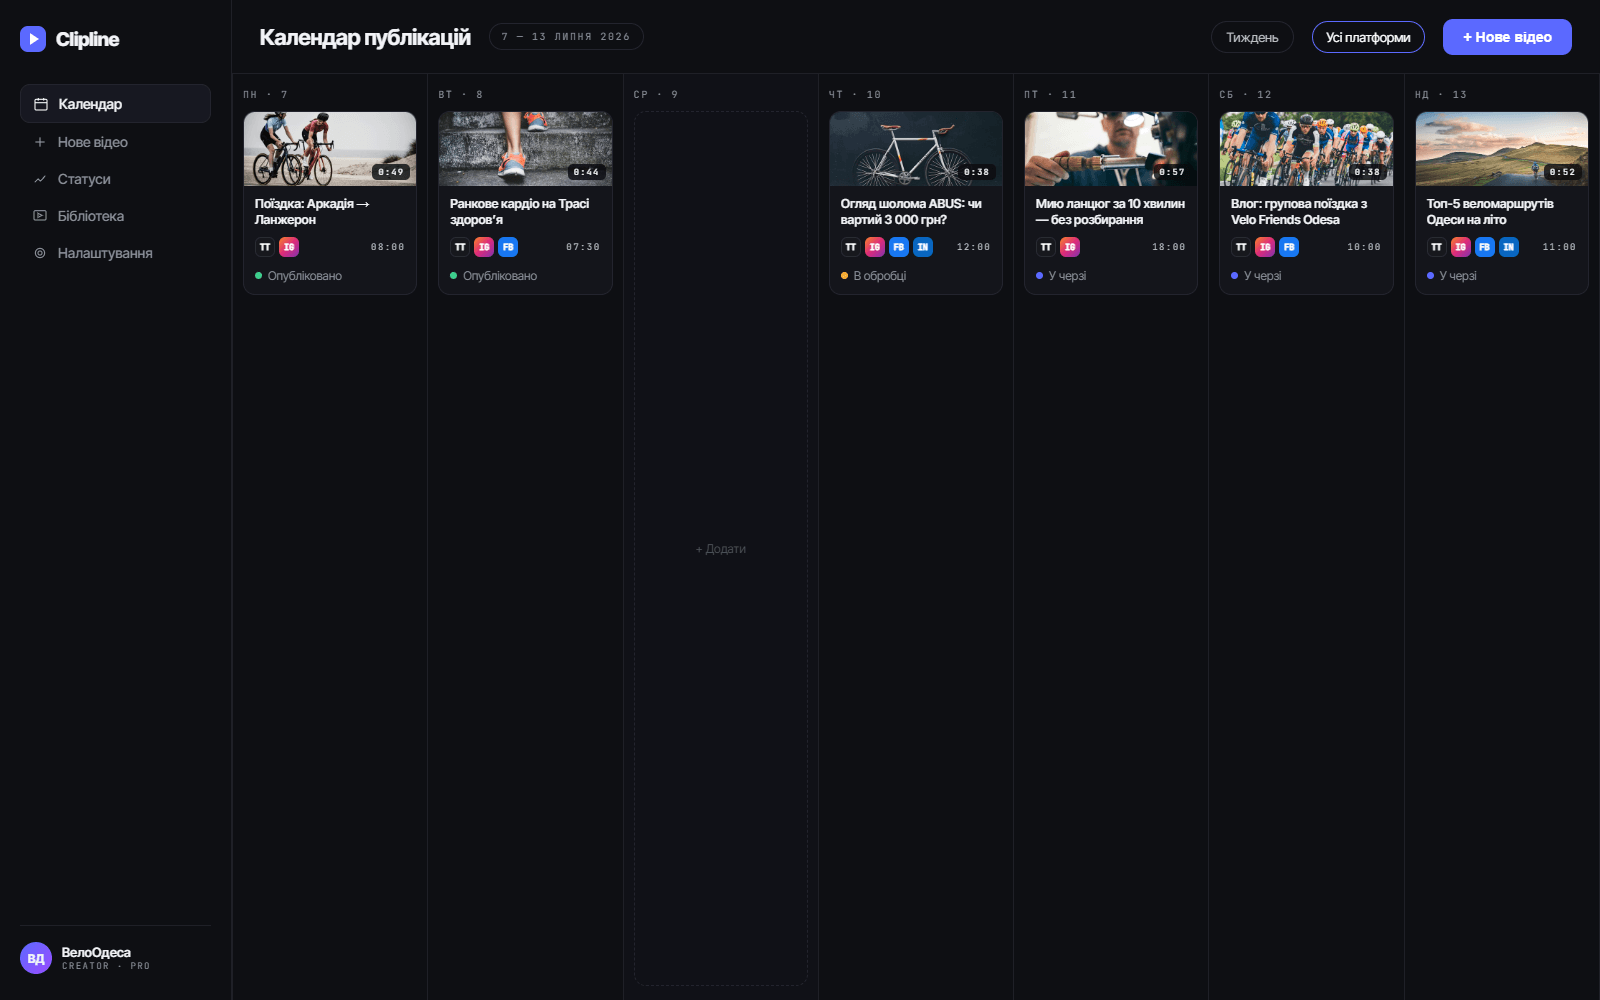Open thumbnail for Поїздка: Аркадія → Ланжерон

330,149
